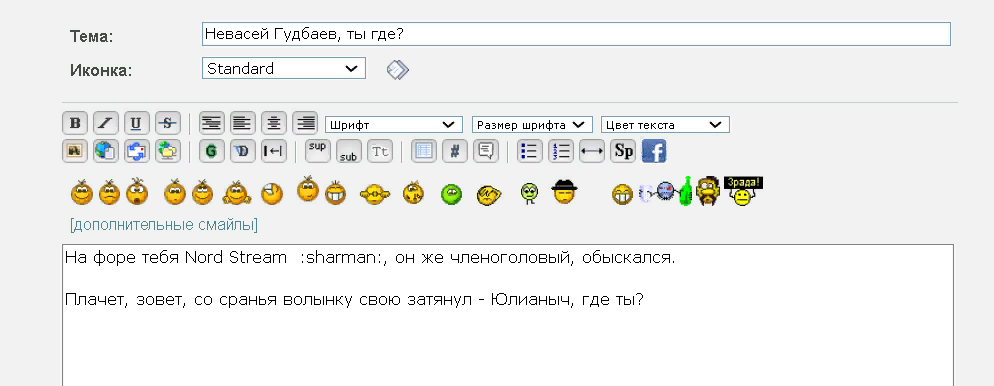Justify the text alignment
Screen dimensions: 994x386
tap(212, 123)
